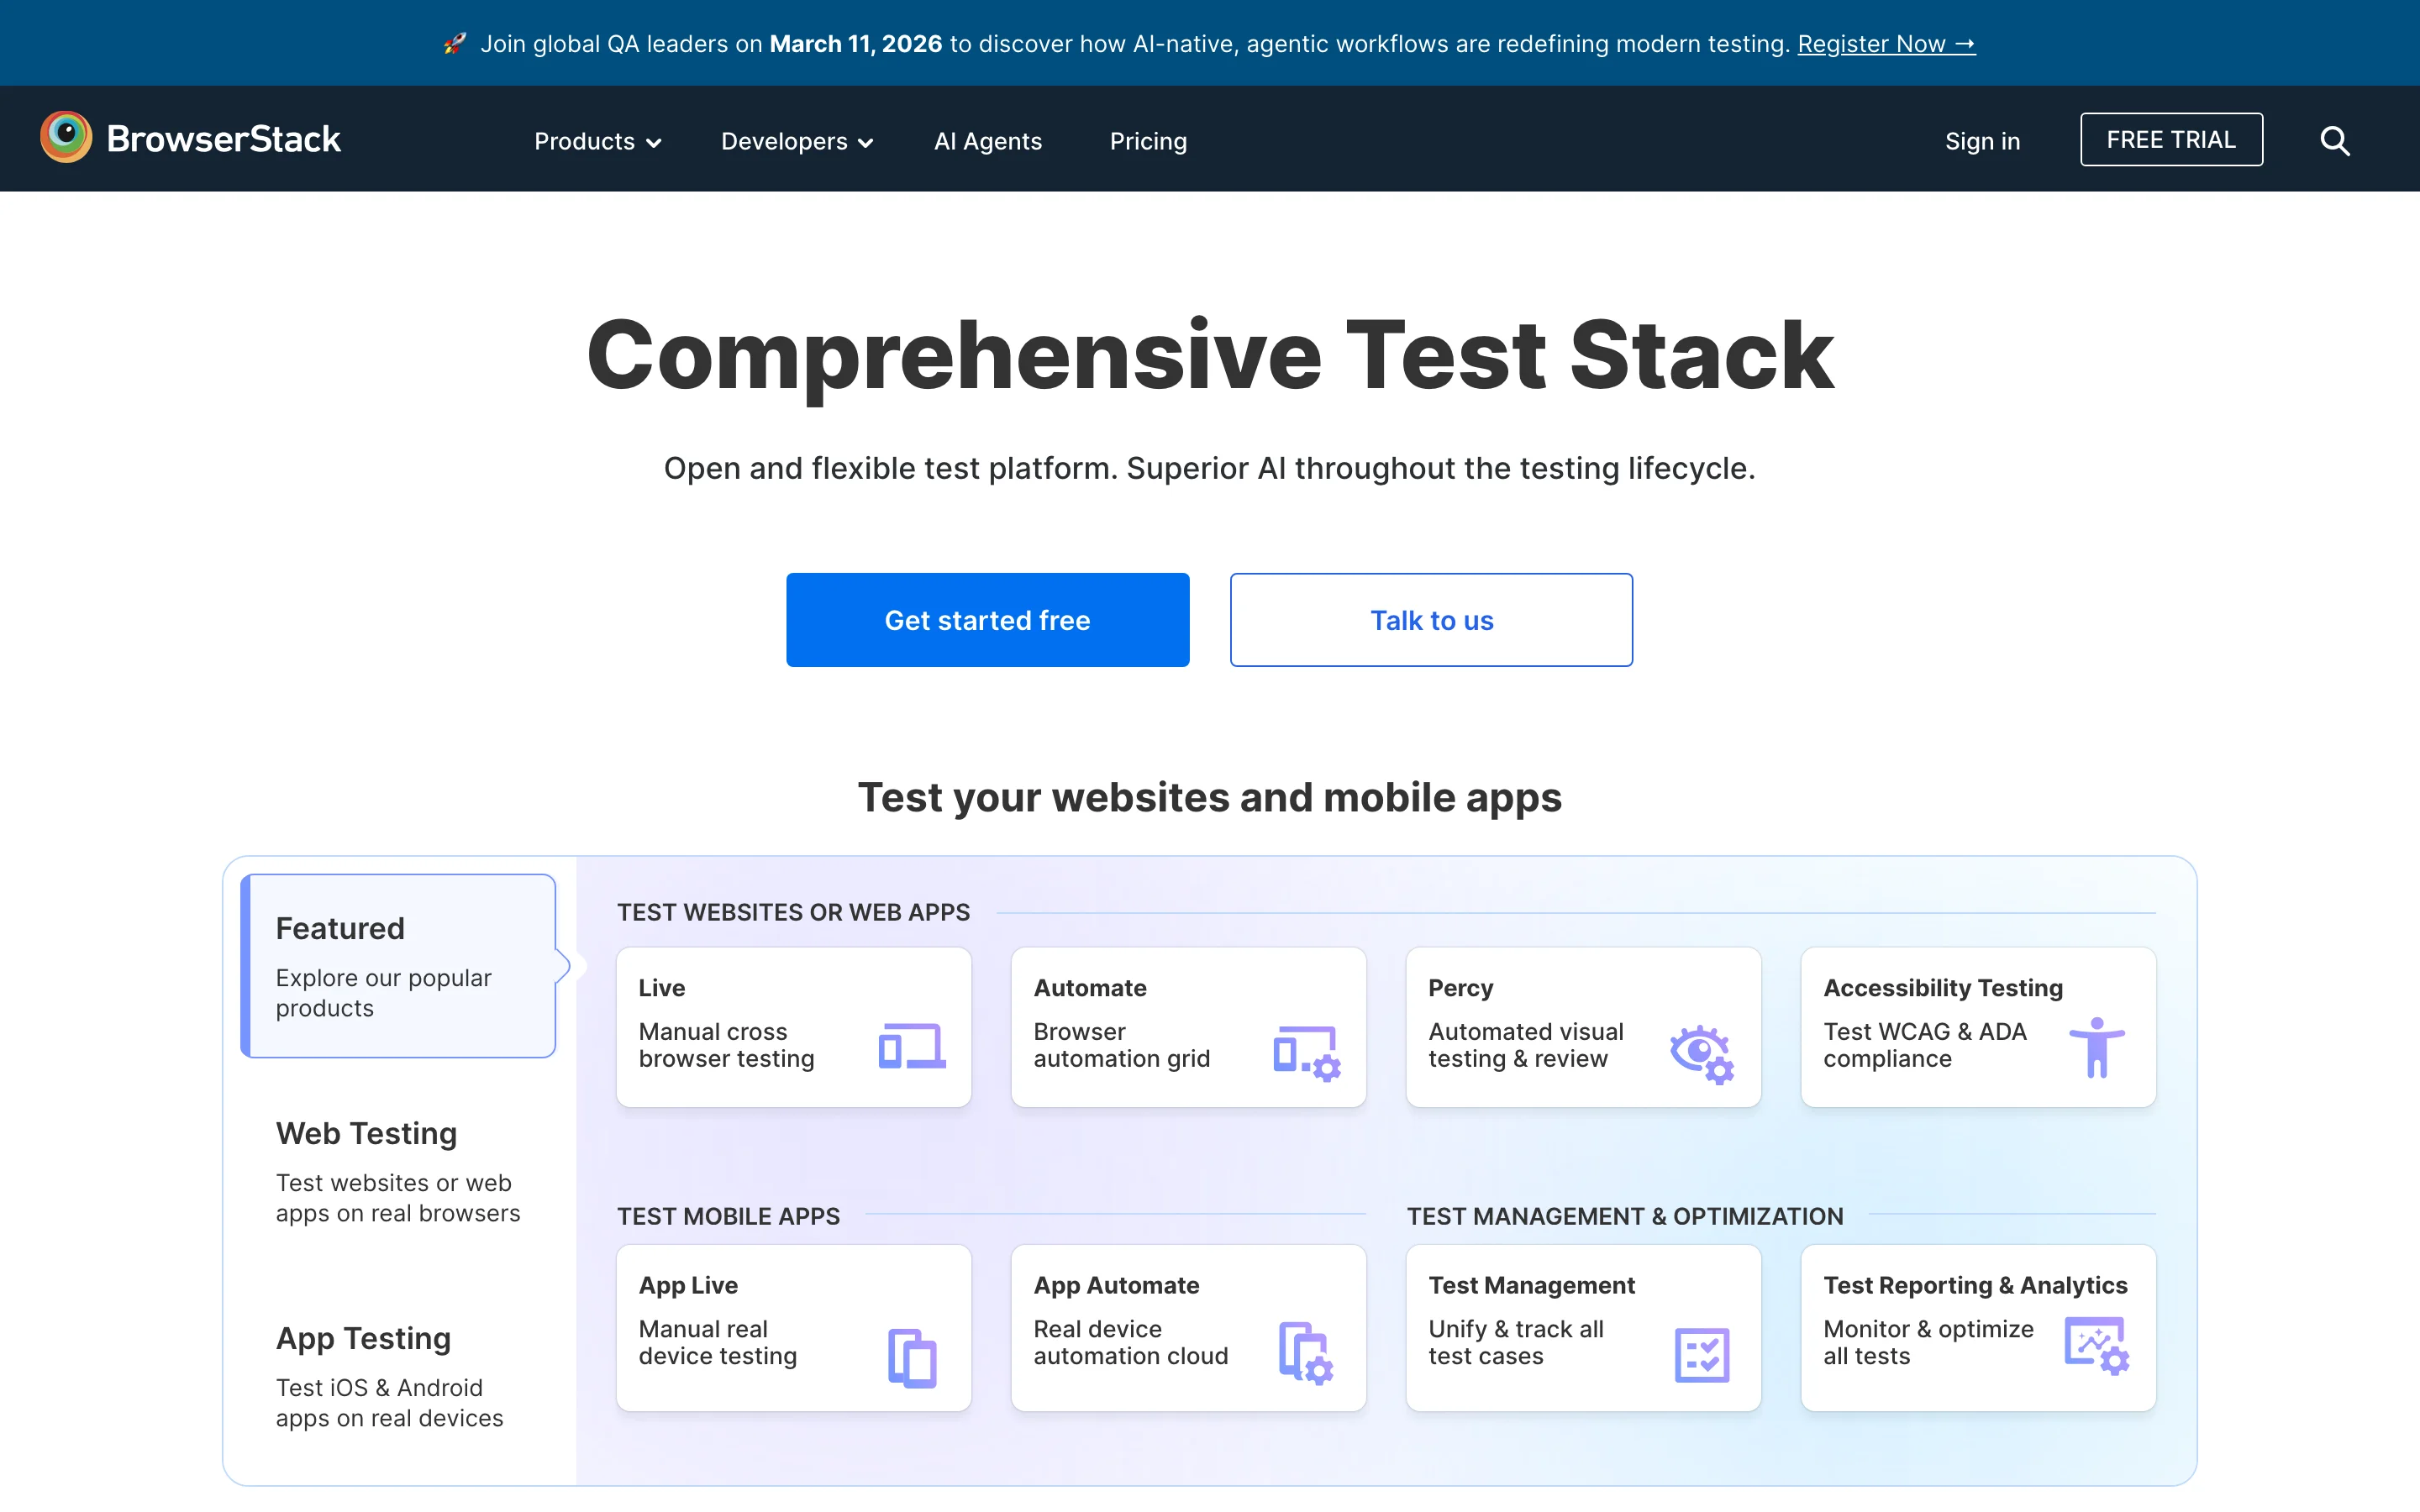Open the search icon in the navigation bar

2334,140
